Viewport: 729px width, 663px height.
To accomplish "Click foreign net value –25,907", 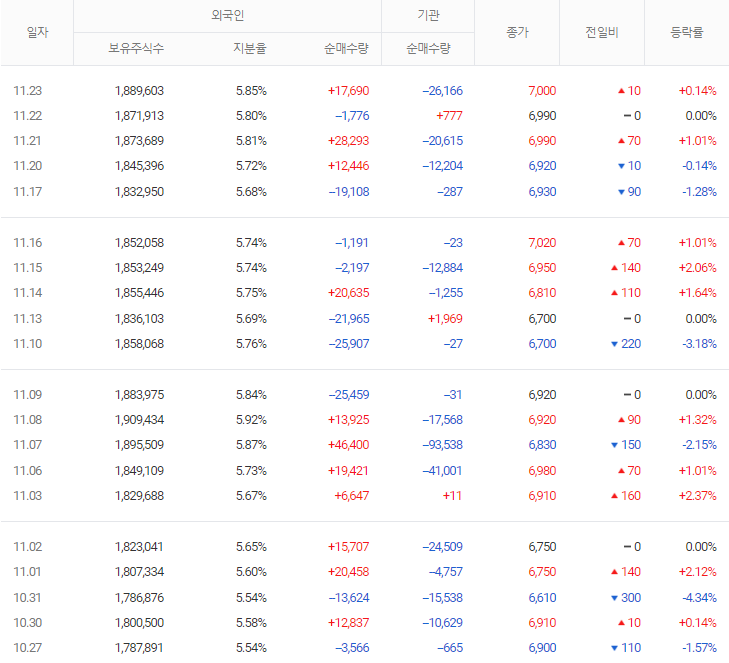I will (349, 344).
